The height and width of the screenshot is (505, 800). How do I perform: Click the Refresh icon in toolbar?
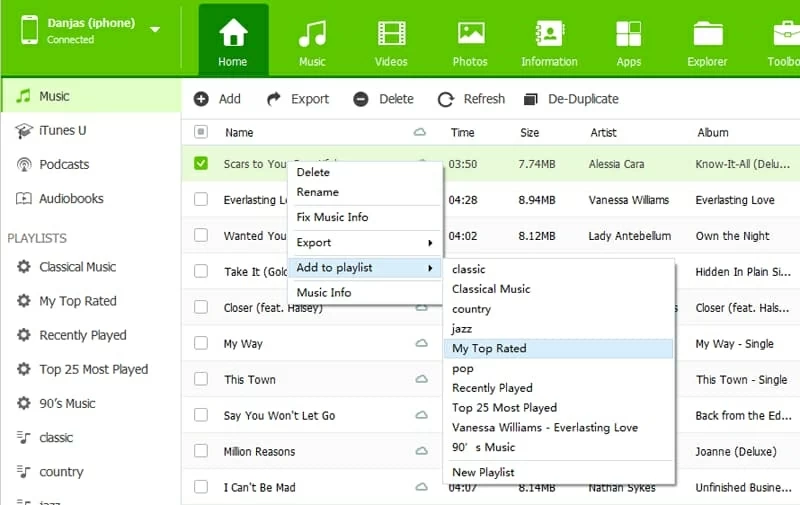(447, 99)
